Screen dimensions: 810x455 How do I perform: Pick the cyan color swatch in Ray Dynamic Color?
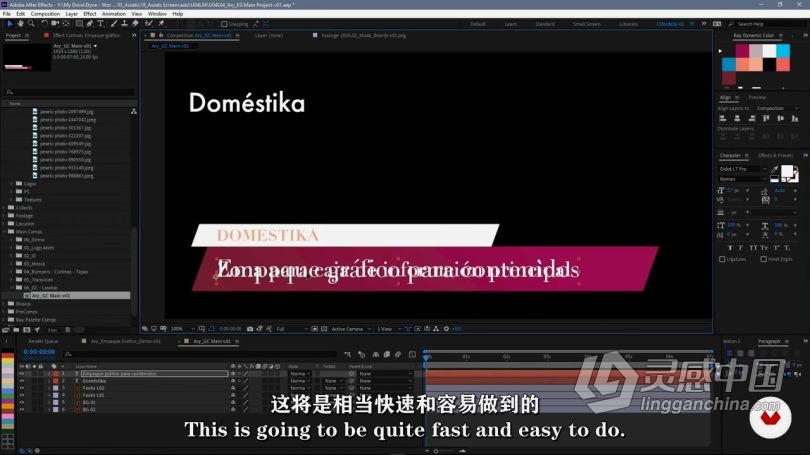click(x=783, y=51)
